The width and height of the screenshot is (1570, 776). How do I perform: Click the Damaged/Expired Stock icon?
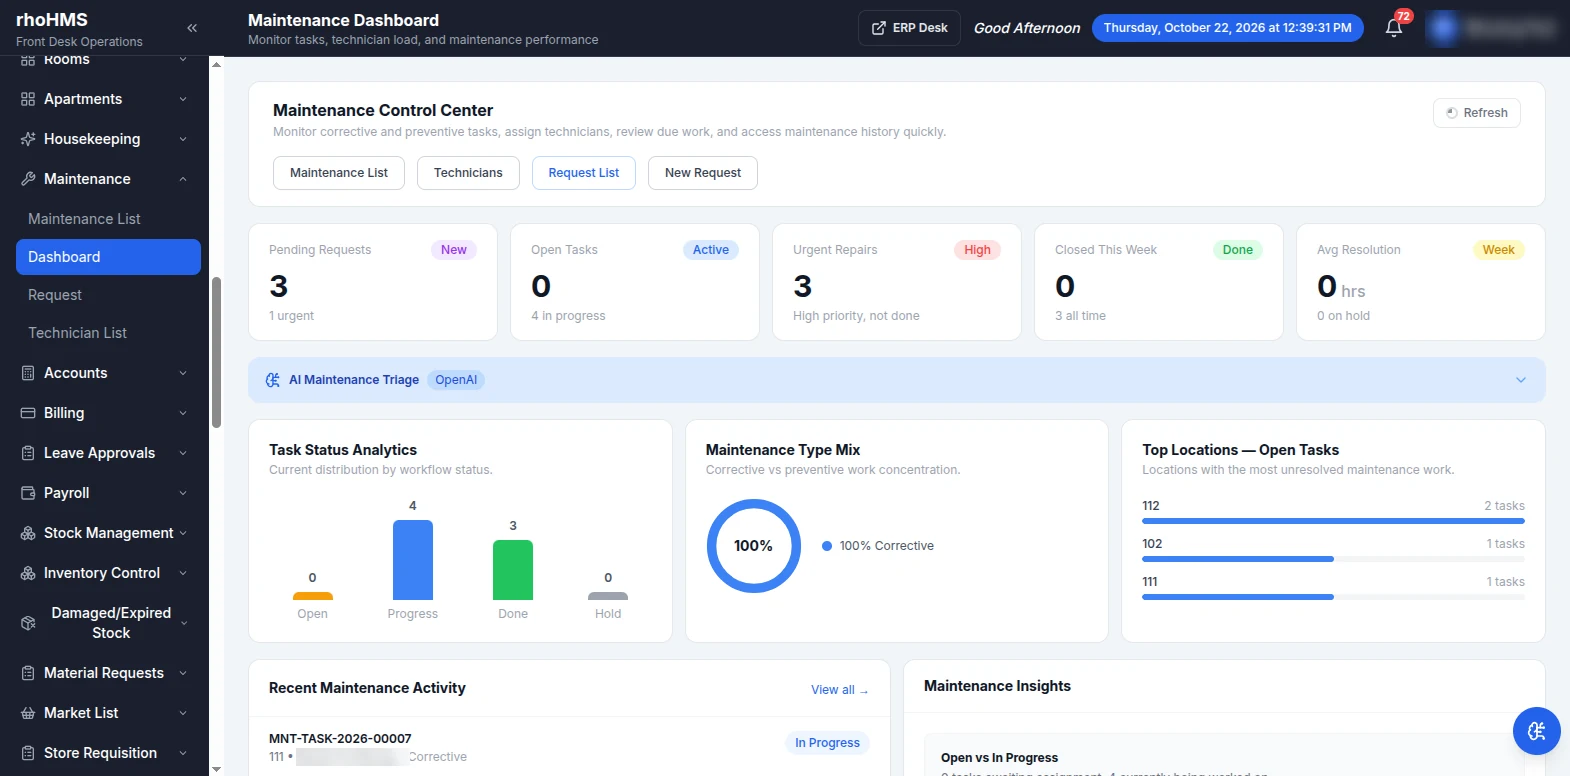[28, 623]
